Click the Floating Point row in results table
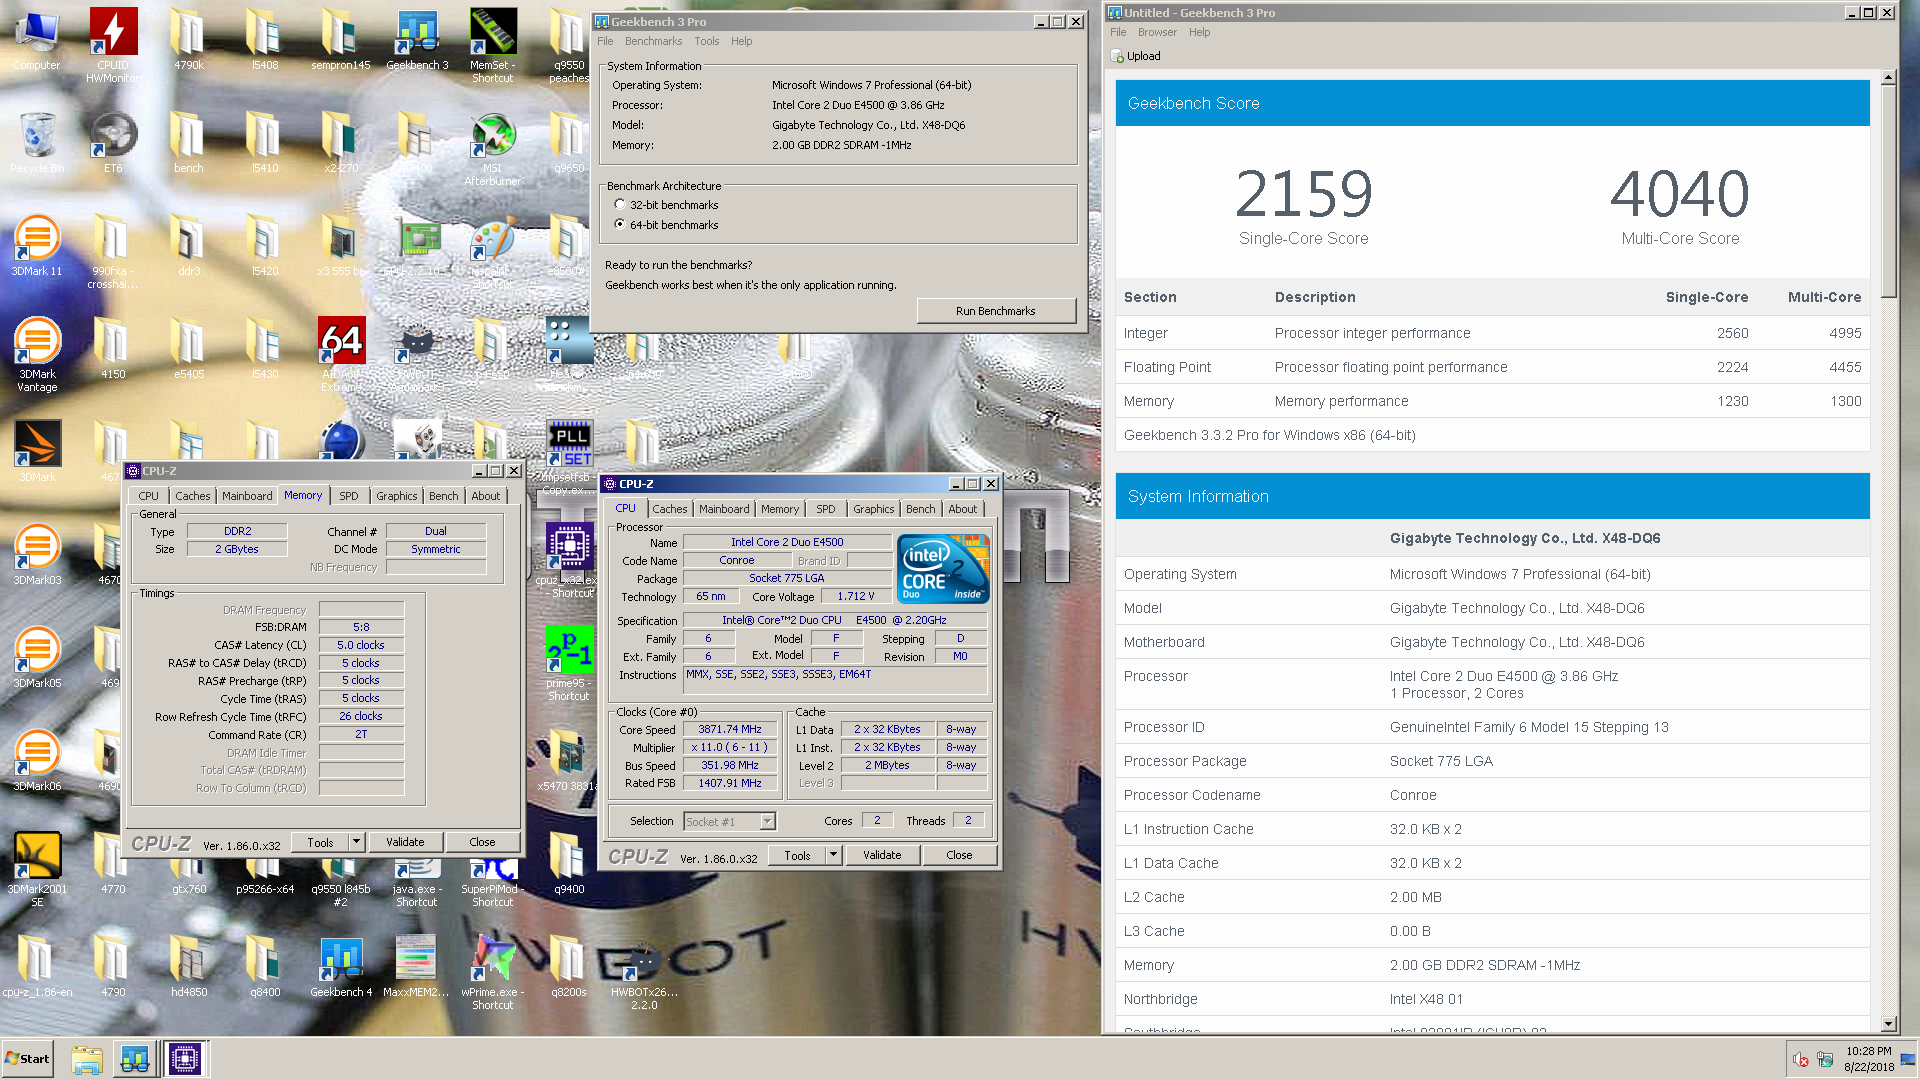 click(x=1492, y=367)
